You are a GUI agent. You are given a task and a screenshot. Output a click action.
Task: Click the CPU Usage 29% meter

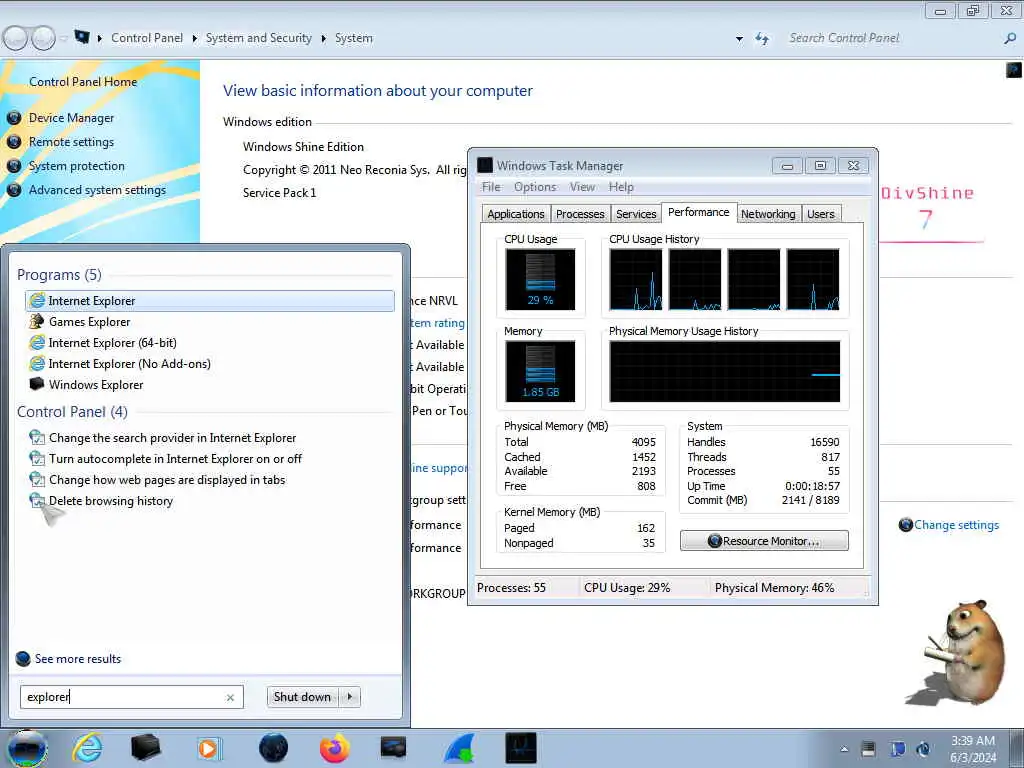tap(540, 280)
